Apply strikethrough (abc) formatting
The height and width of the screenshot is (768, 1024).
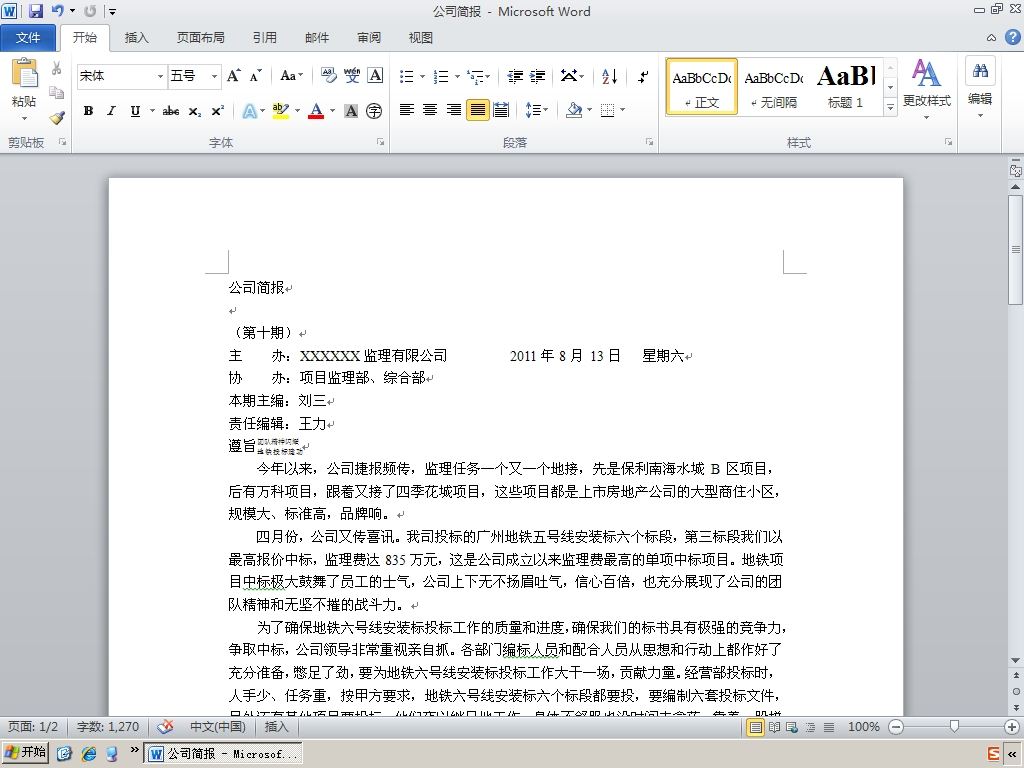tap(171, 111)
